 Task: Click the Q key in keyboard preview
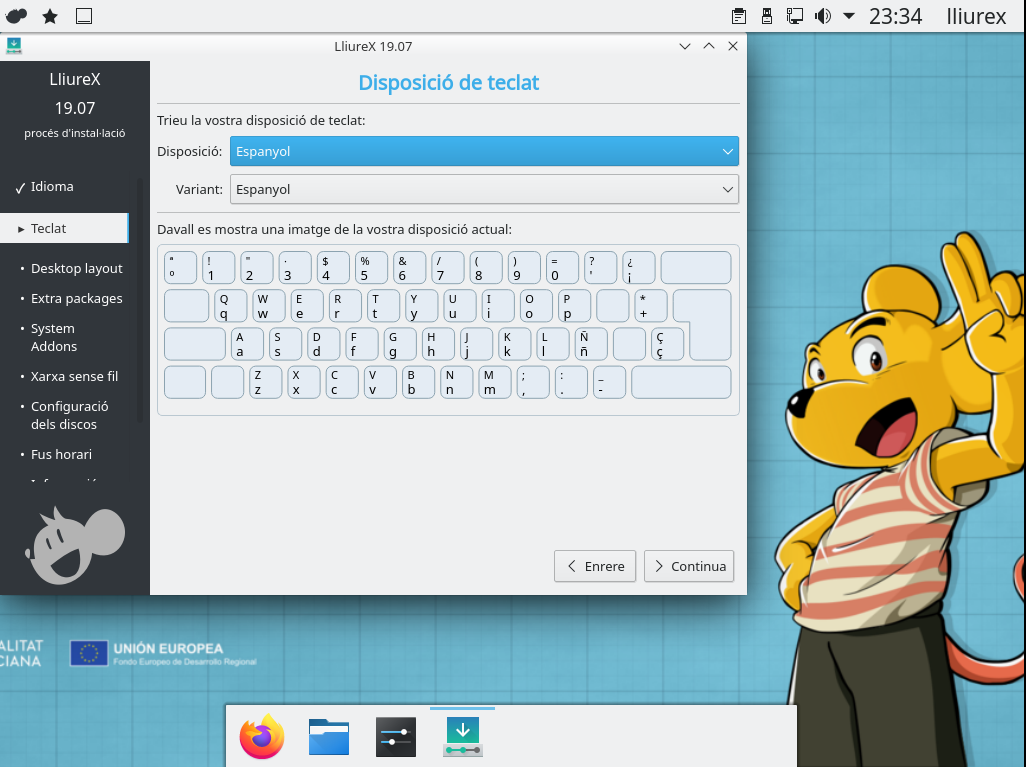click(230, 306)
